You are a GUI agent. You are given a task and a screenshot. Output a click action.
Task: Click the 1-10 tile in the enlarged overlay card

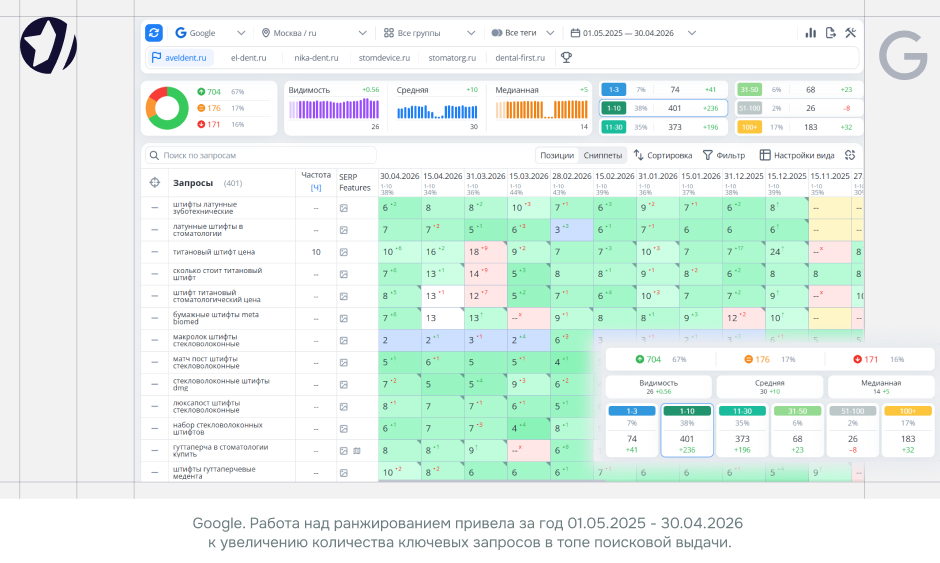[x=687, y=430]
